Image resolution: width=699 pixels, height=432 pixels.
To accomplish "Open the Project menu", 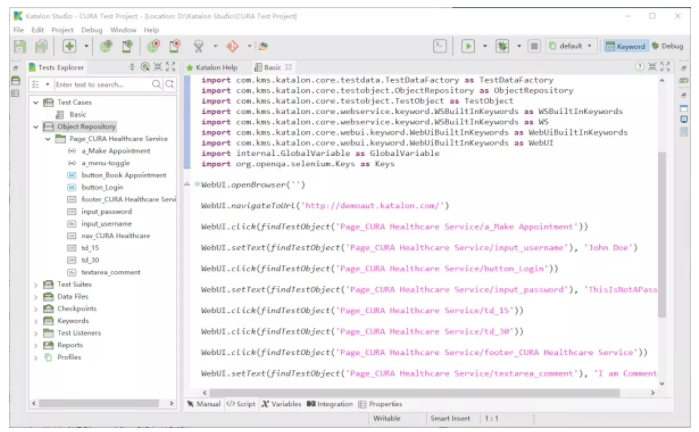I will 62,30.
